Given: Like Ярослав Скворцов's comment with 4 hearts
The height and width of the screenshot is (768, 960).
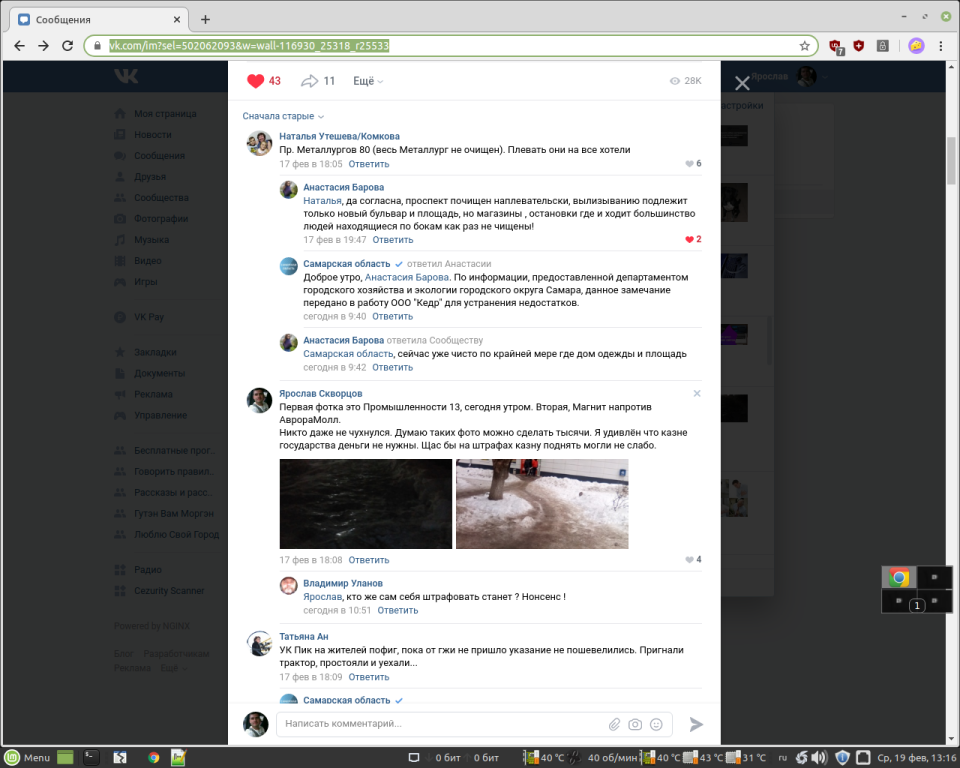Looking at the screenshot, I should pos(689,560).
